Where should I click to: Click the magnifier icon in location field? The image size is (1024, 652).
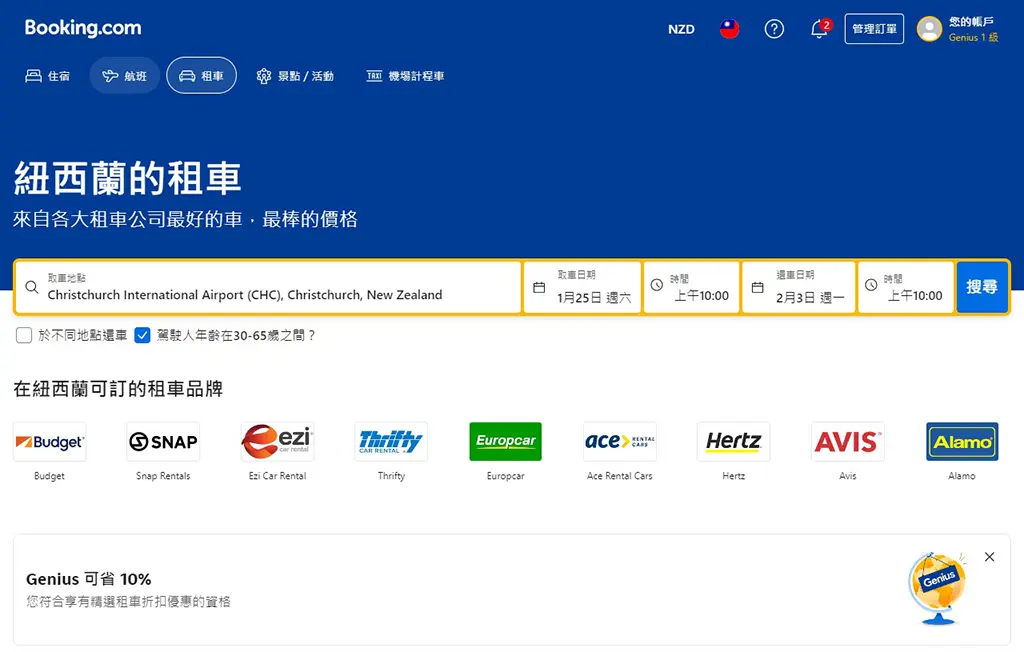[31, 287]
